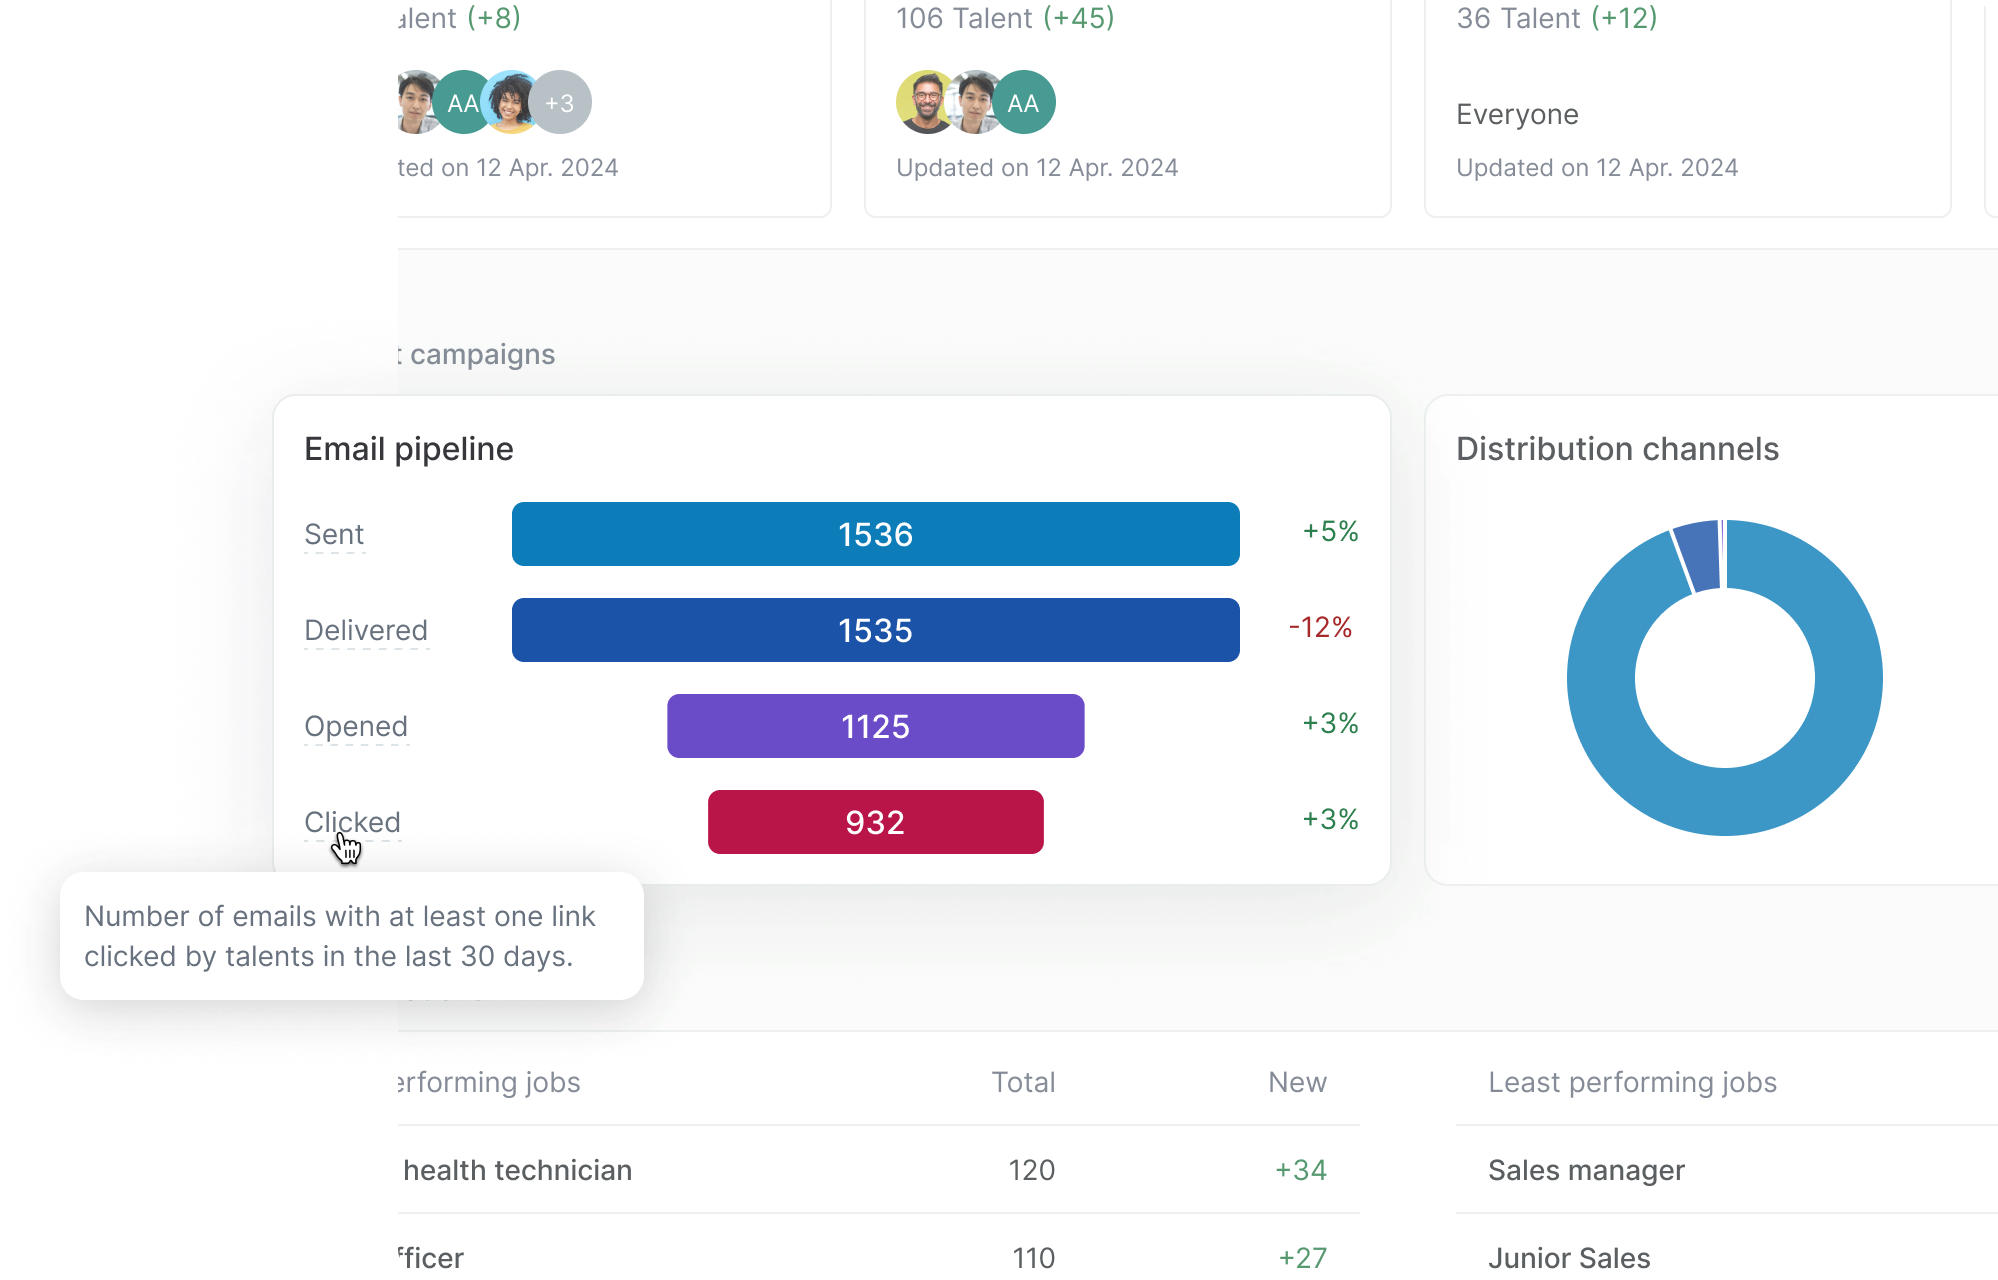Open the Sent metric tooltip label
This screenshot has height=1280, width=1998.
334,534
